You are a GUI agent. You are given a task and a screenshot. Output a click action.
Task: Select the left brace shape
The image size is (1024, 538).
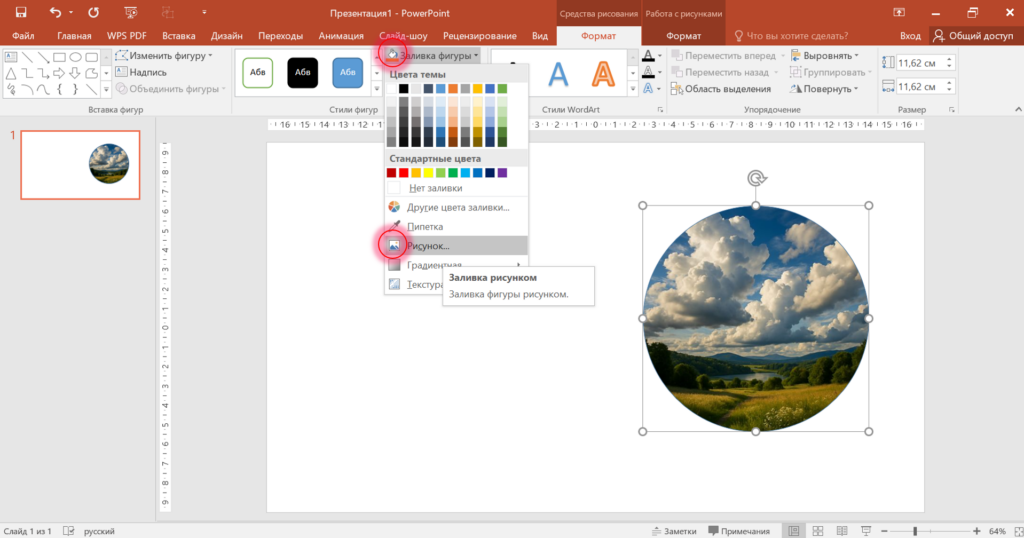59,89
